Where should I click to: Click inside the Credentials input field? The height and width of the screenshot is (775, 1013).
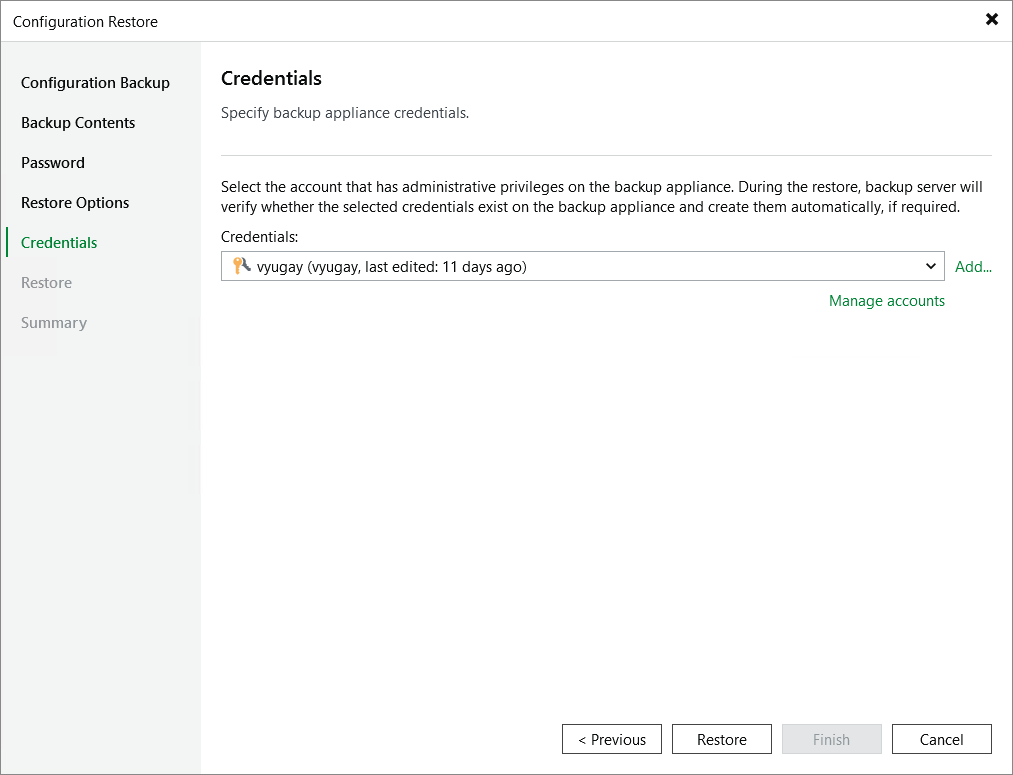click(500, 266)
